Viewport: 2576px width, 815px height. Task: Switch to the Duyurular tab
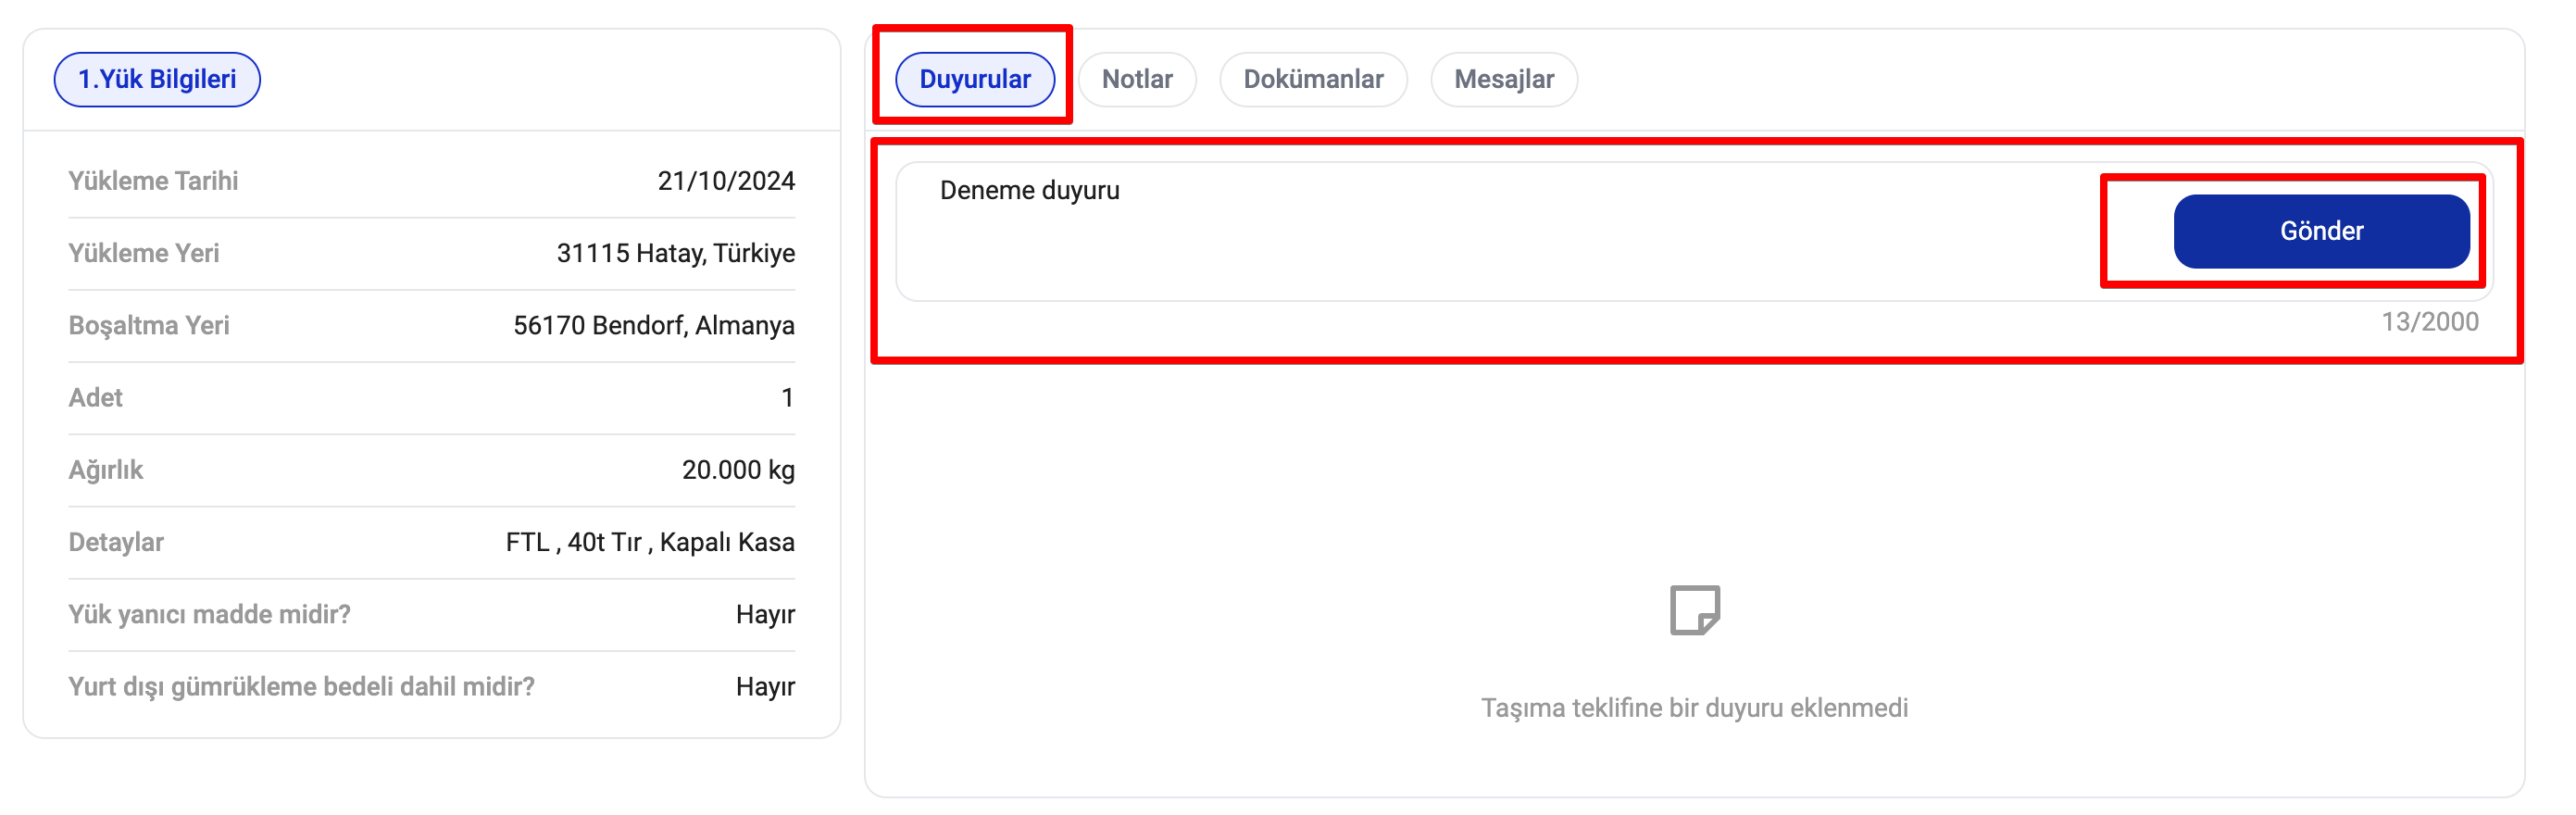974,79
